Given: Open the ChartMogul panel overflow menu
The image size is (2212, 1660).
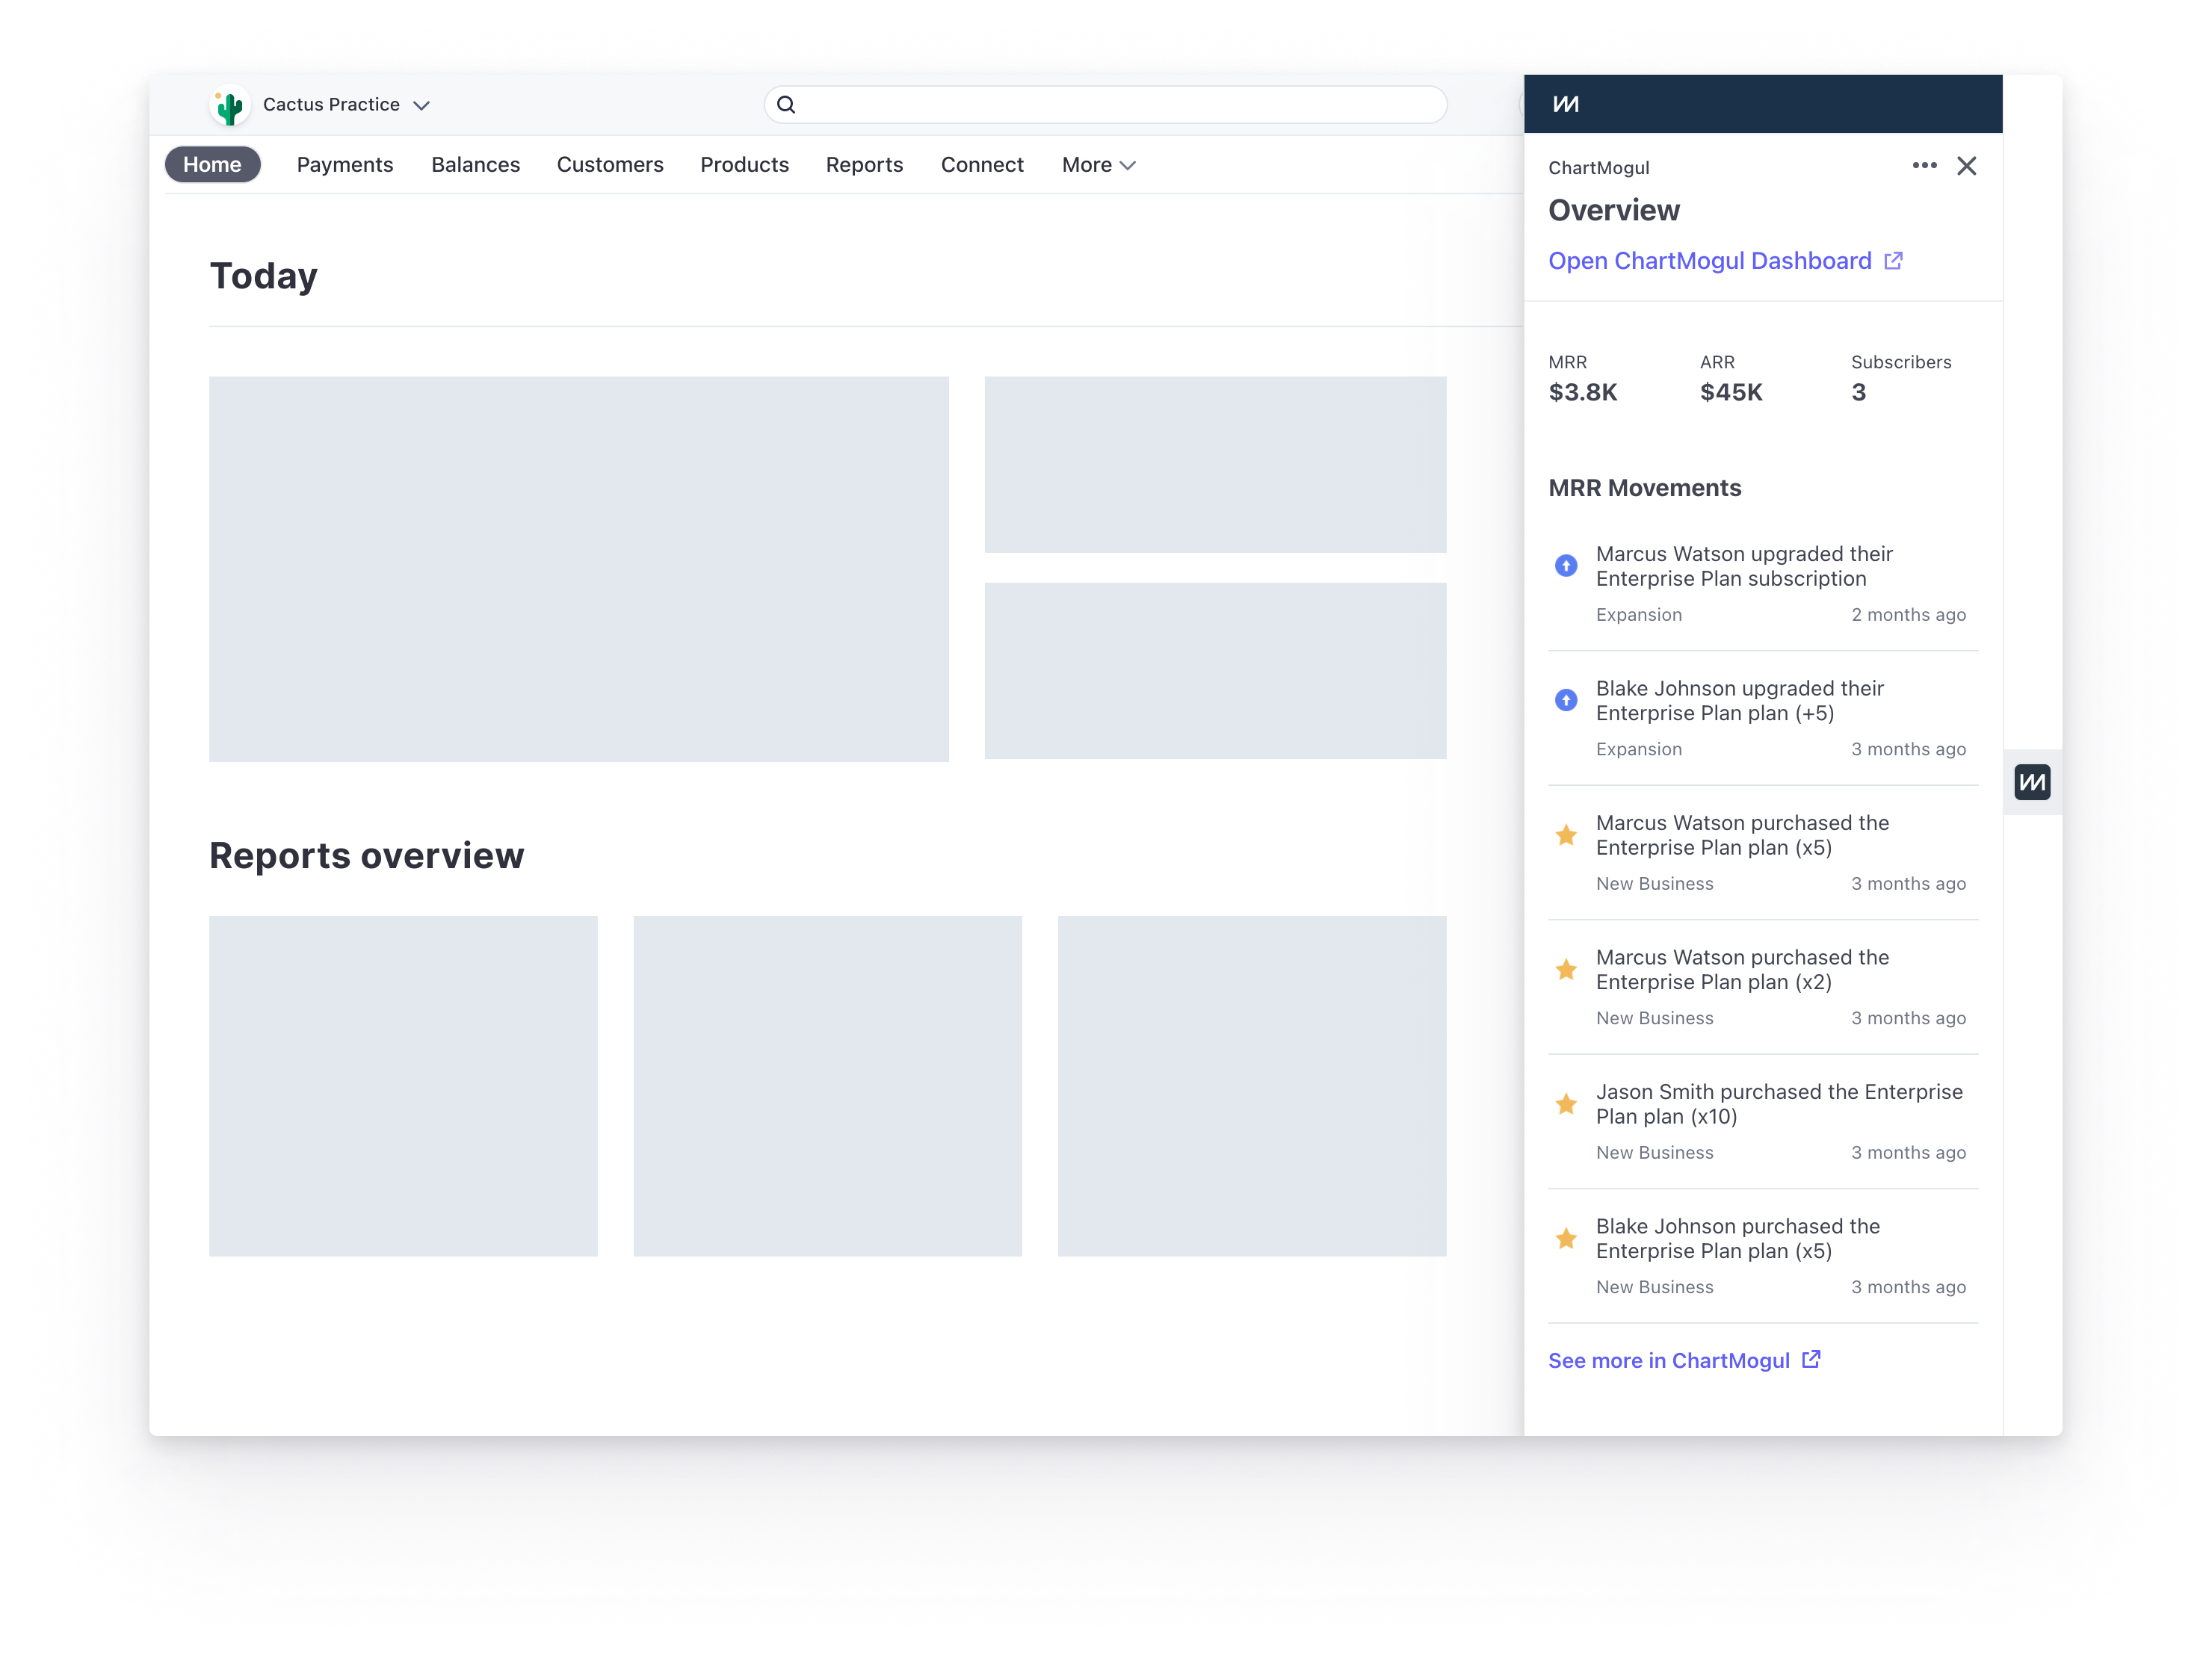Looking at the screenshot, I should point(1924,165).
